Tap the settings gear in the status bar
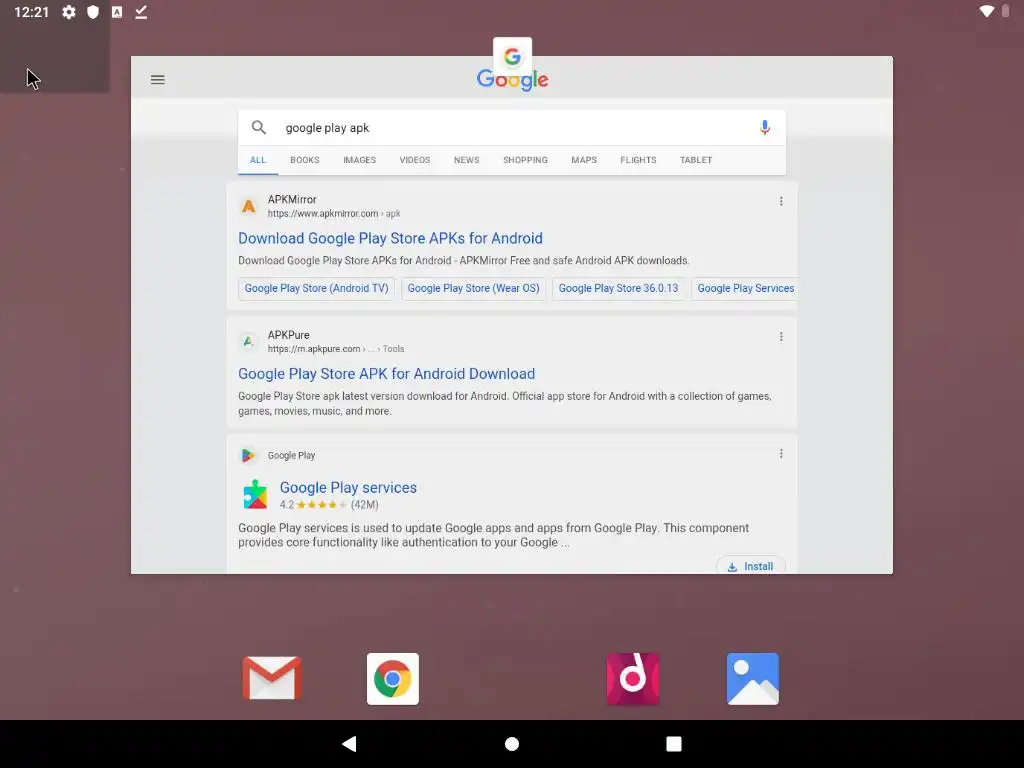This screenshot has width=1024, height=768. [69, 12]
